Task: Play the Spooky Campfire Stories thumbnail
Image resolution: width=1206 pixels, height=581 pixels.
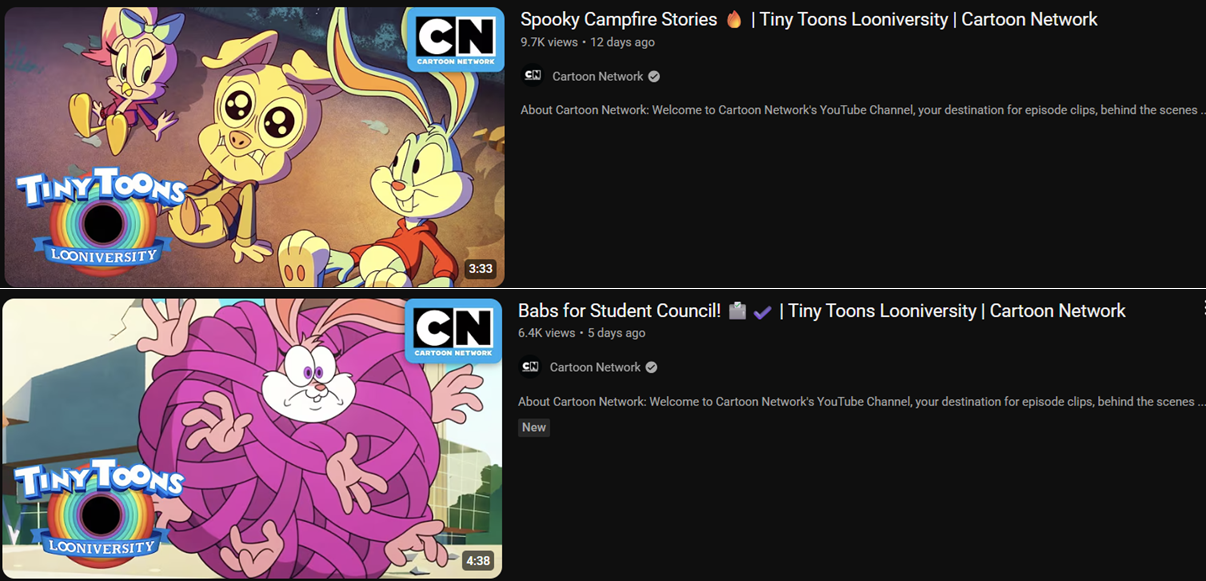Action: point(254,147)
